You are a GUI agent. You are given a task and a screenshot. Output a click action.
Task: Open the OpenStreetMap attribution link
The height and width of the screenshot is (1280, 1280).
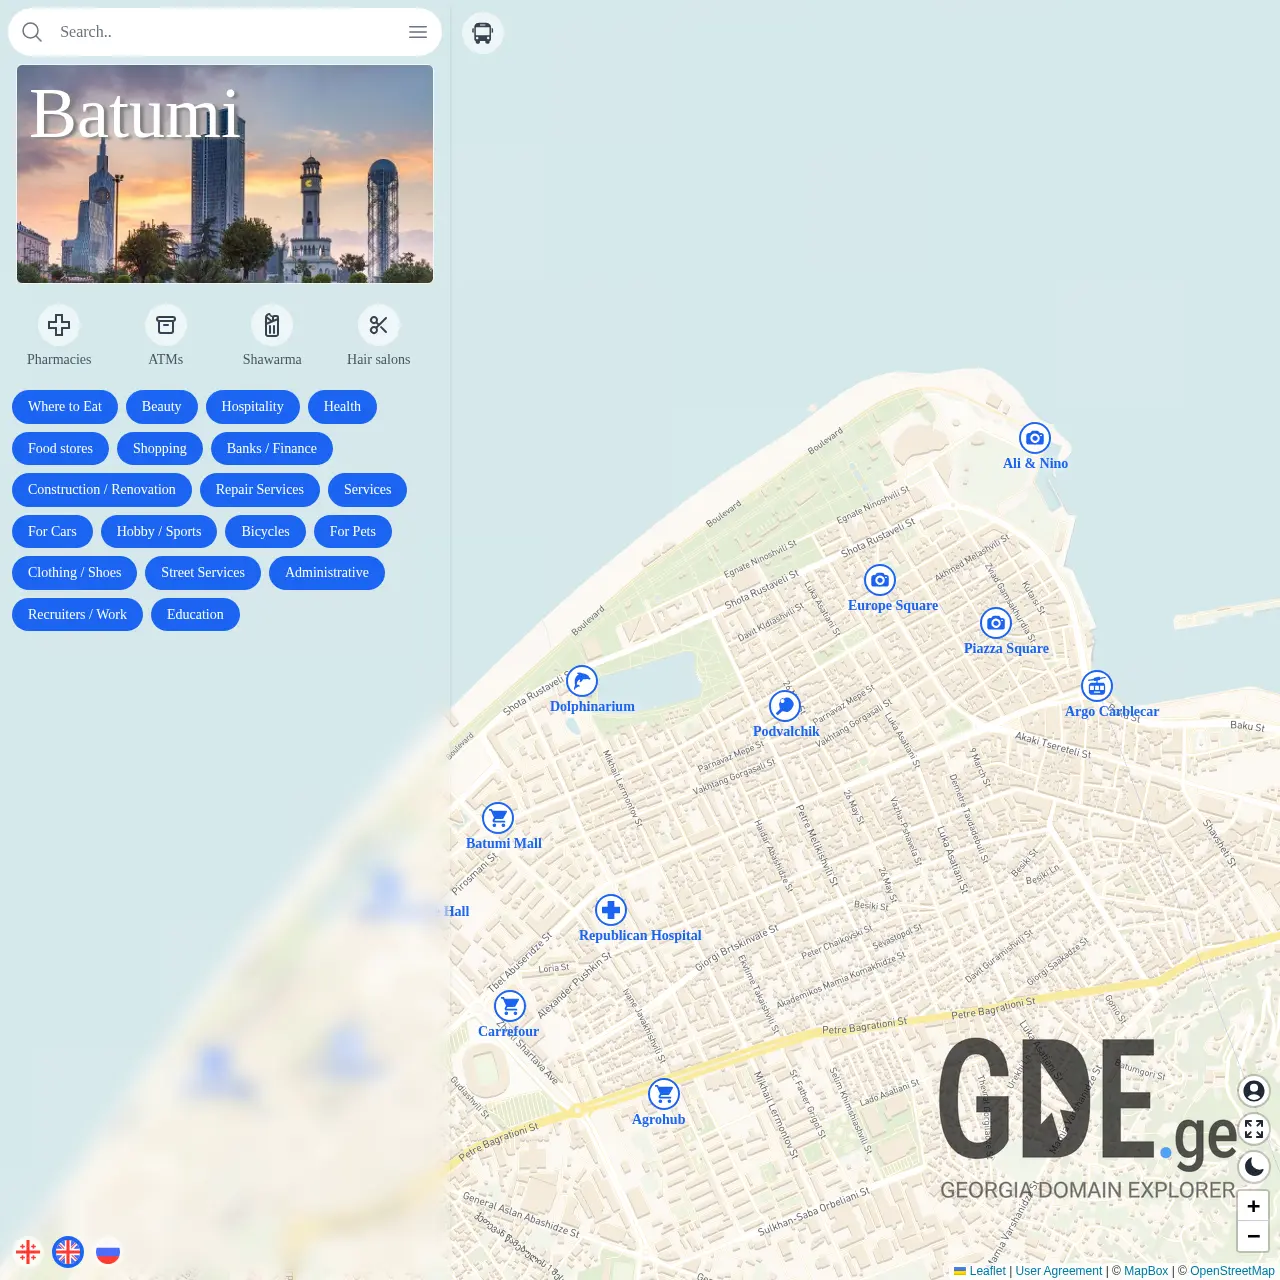tap(1232, 1271)
